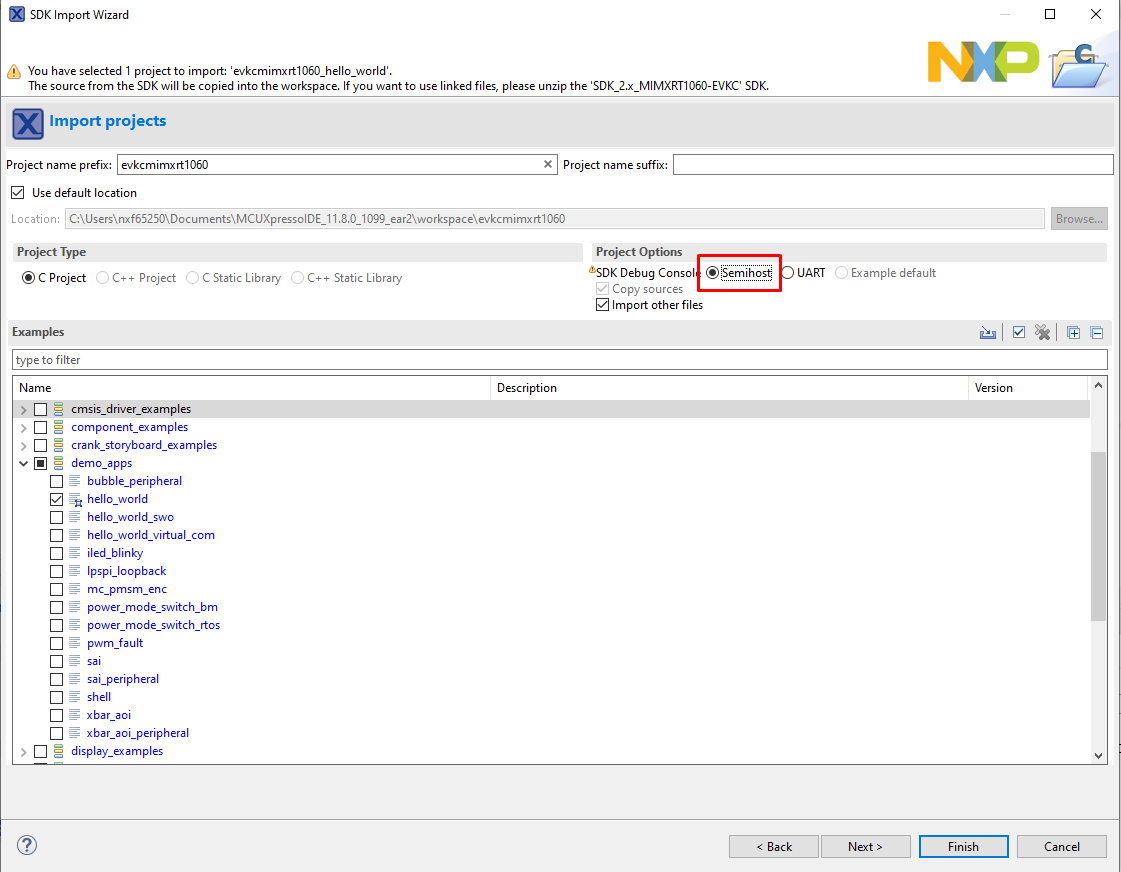The height and width of the screenshot is (872, 1121).
Task: Click the NXP logo in header
Action: tap(982, 62)
